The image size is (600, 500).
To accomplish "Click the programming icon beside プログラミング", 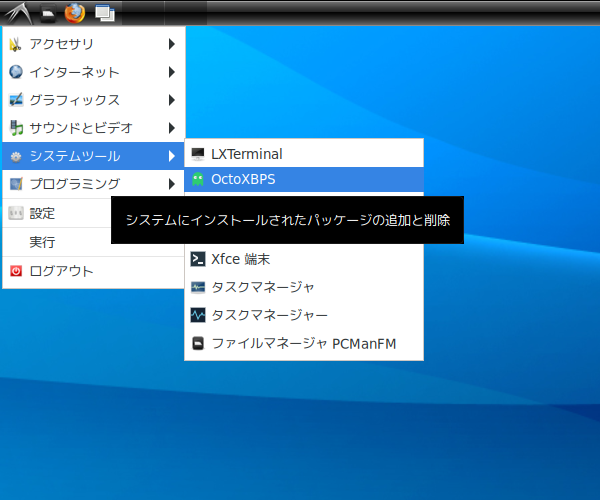I will pyautogui.click(x=16, y=184).
